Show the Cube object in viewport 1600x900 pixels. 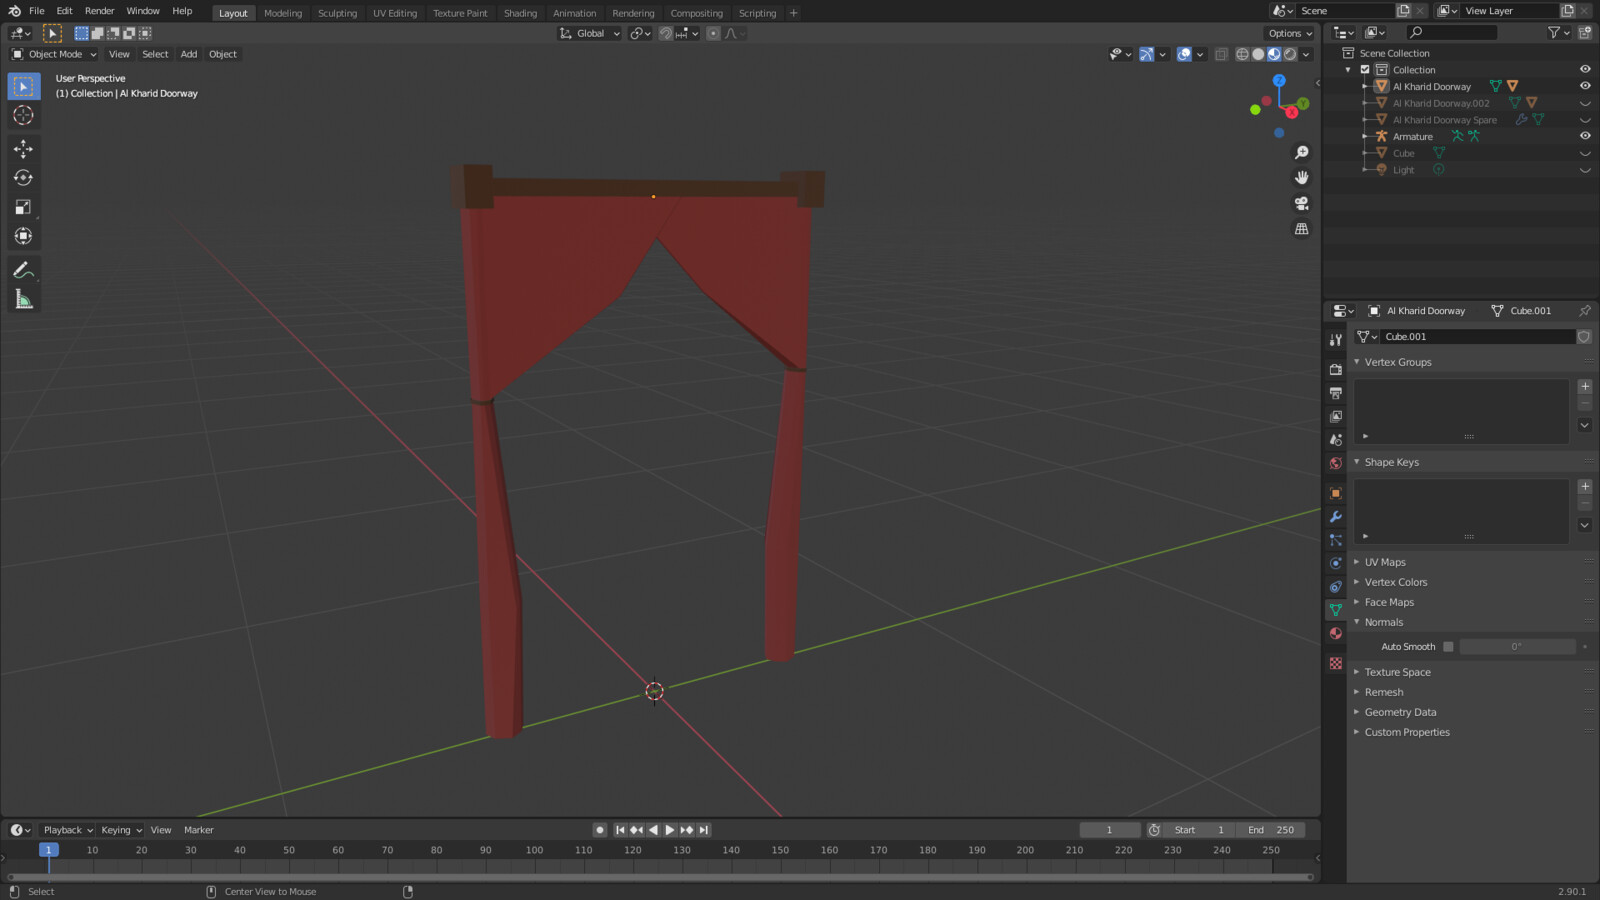pyautogui.click(x=1585, y=153)
